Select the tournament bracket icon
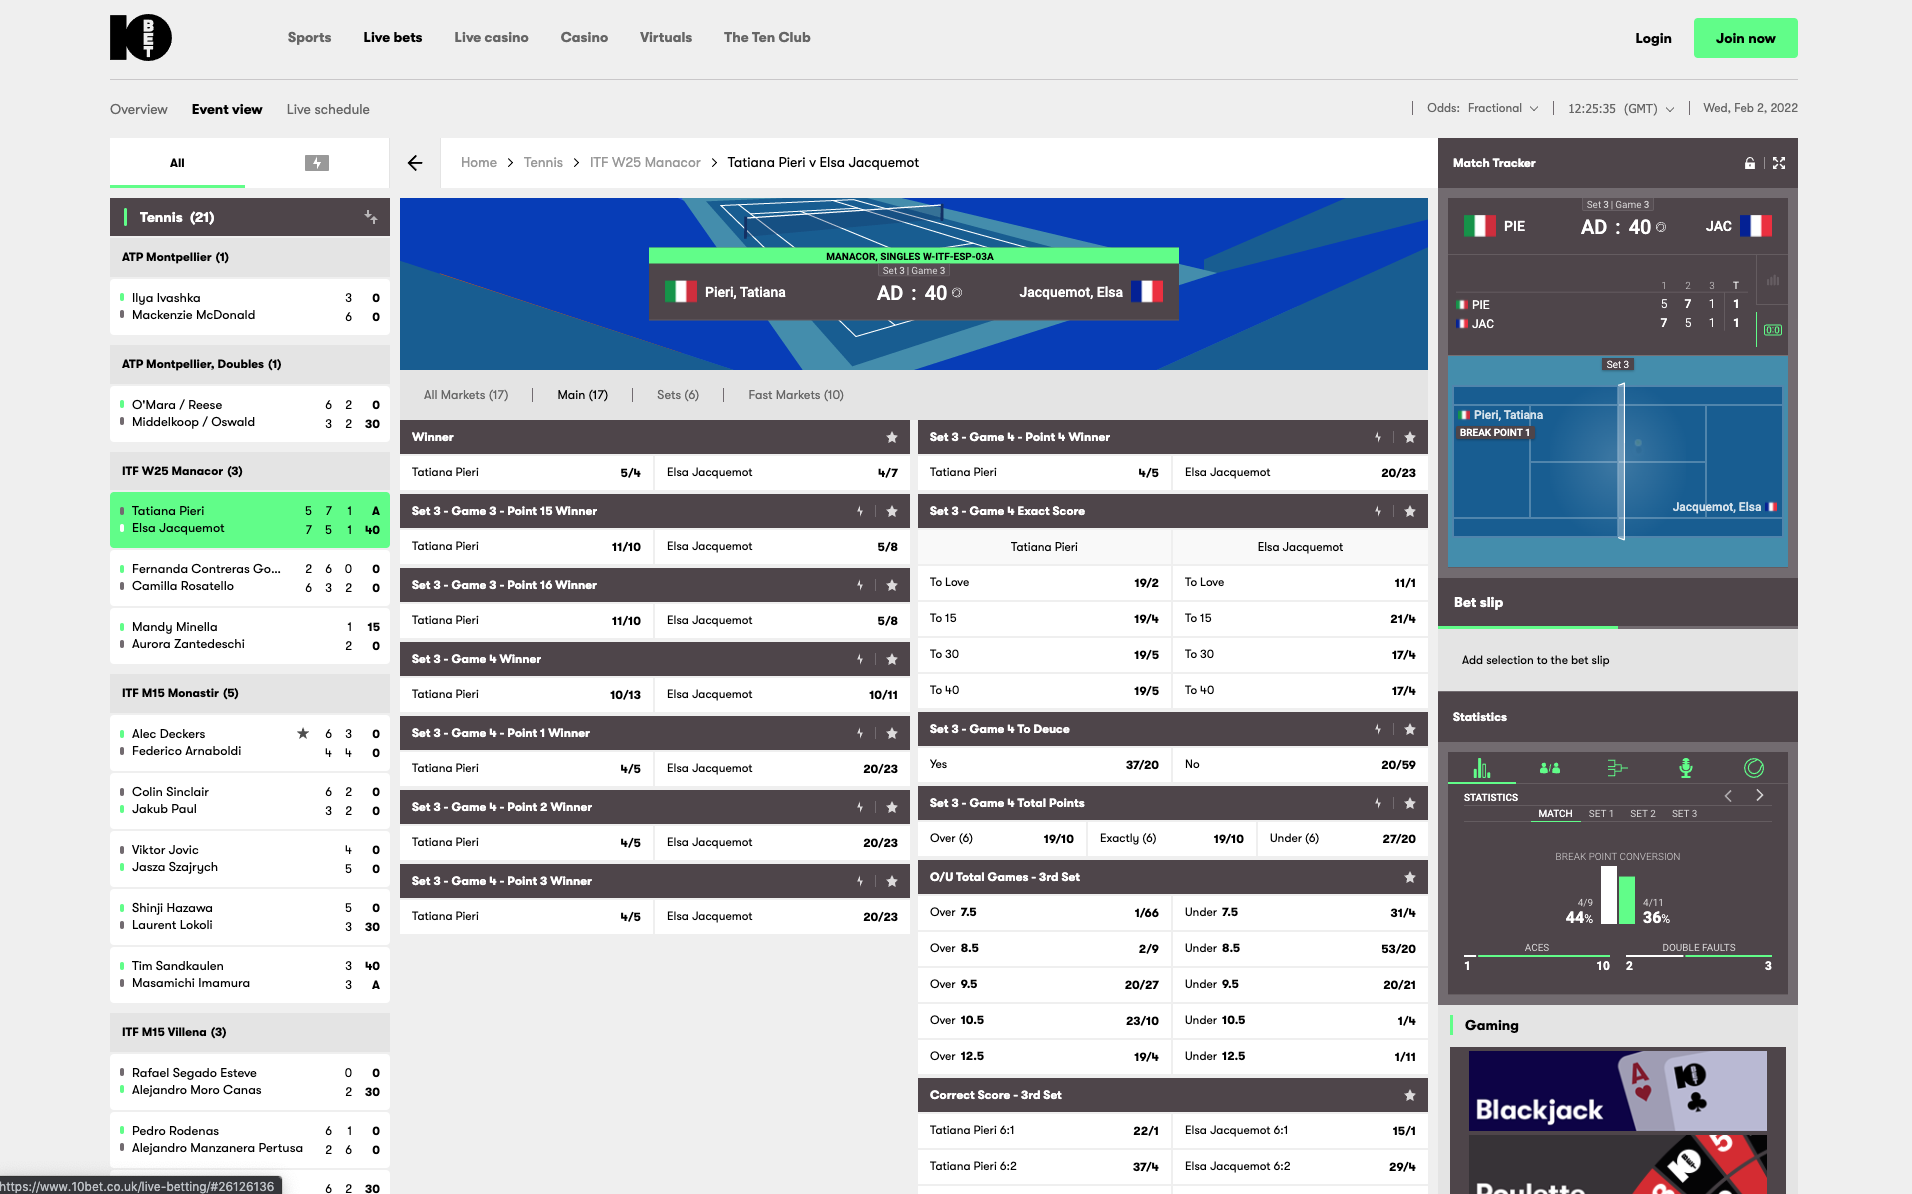The image size is (1912, 1194). (1617, 768)
